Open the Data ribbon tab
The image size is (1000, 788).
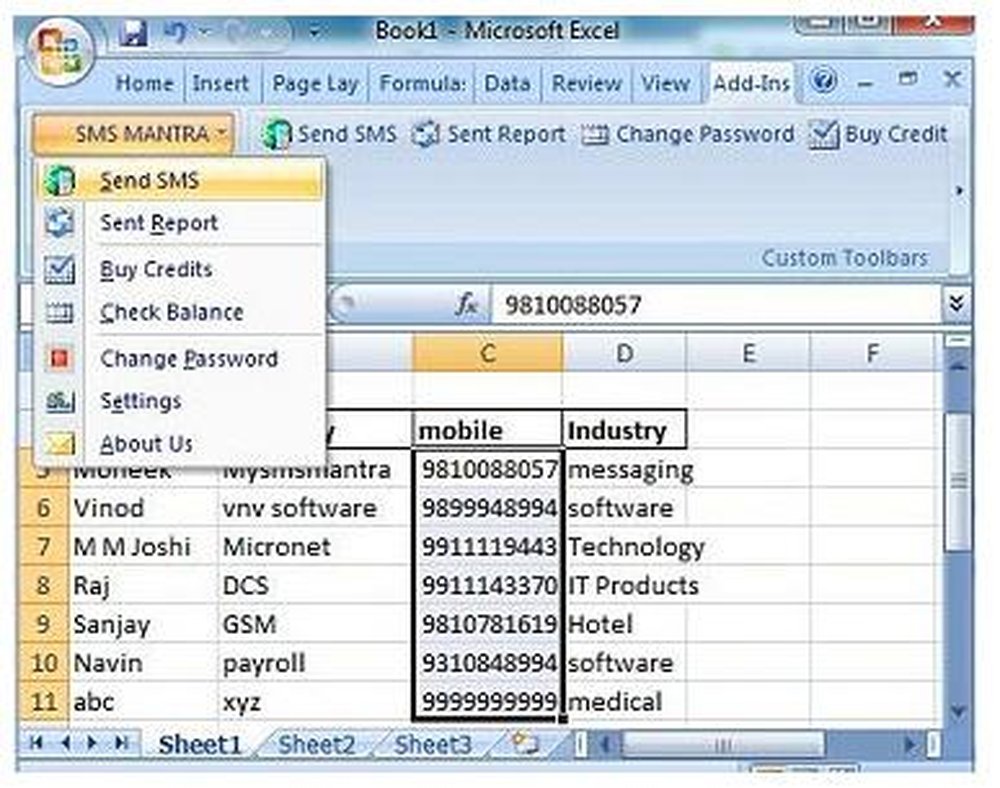(507, 84)
